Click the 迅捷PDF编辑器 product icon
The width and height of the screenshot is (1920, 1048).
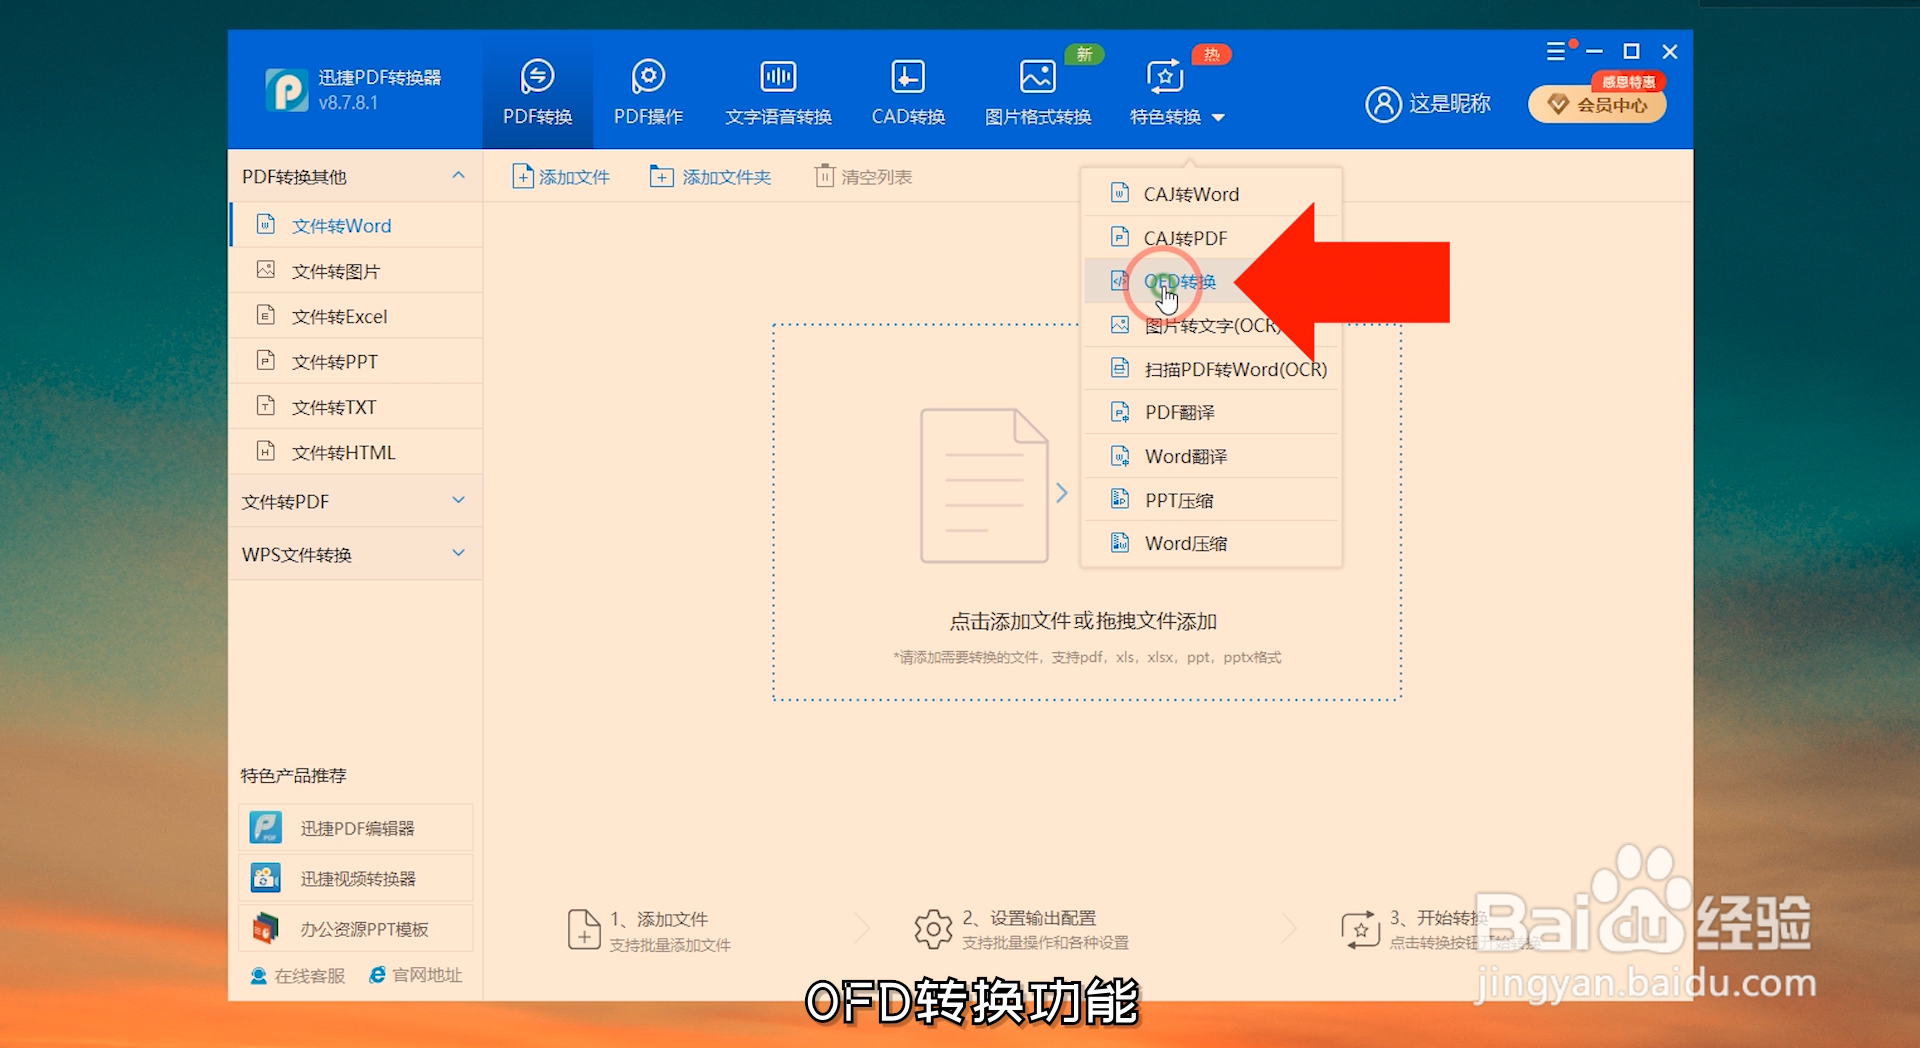(x=265, y=828)
